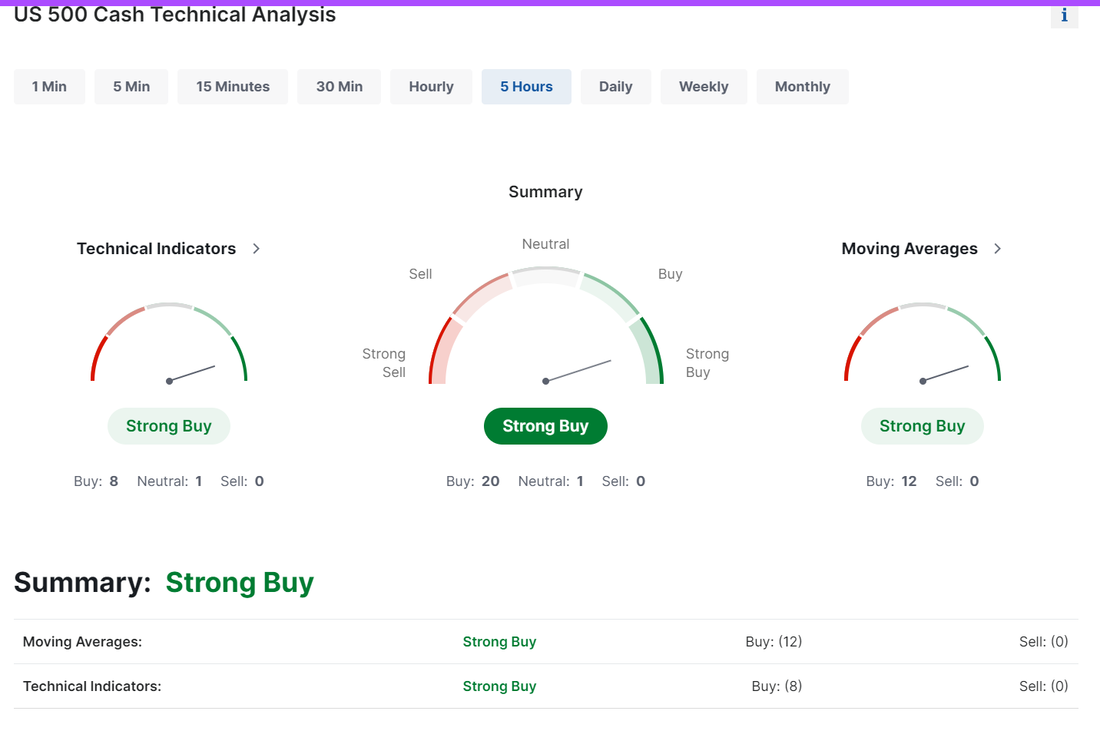Click 'Sell: 0' under the Summary gauge
This screenshot has width=1100, height=744.
pyautogui.click(x=624, y=481)
